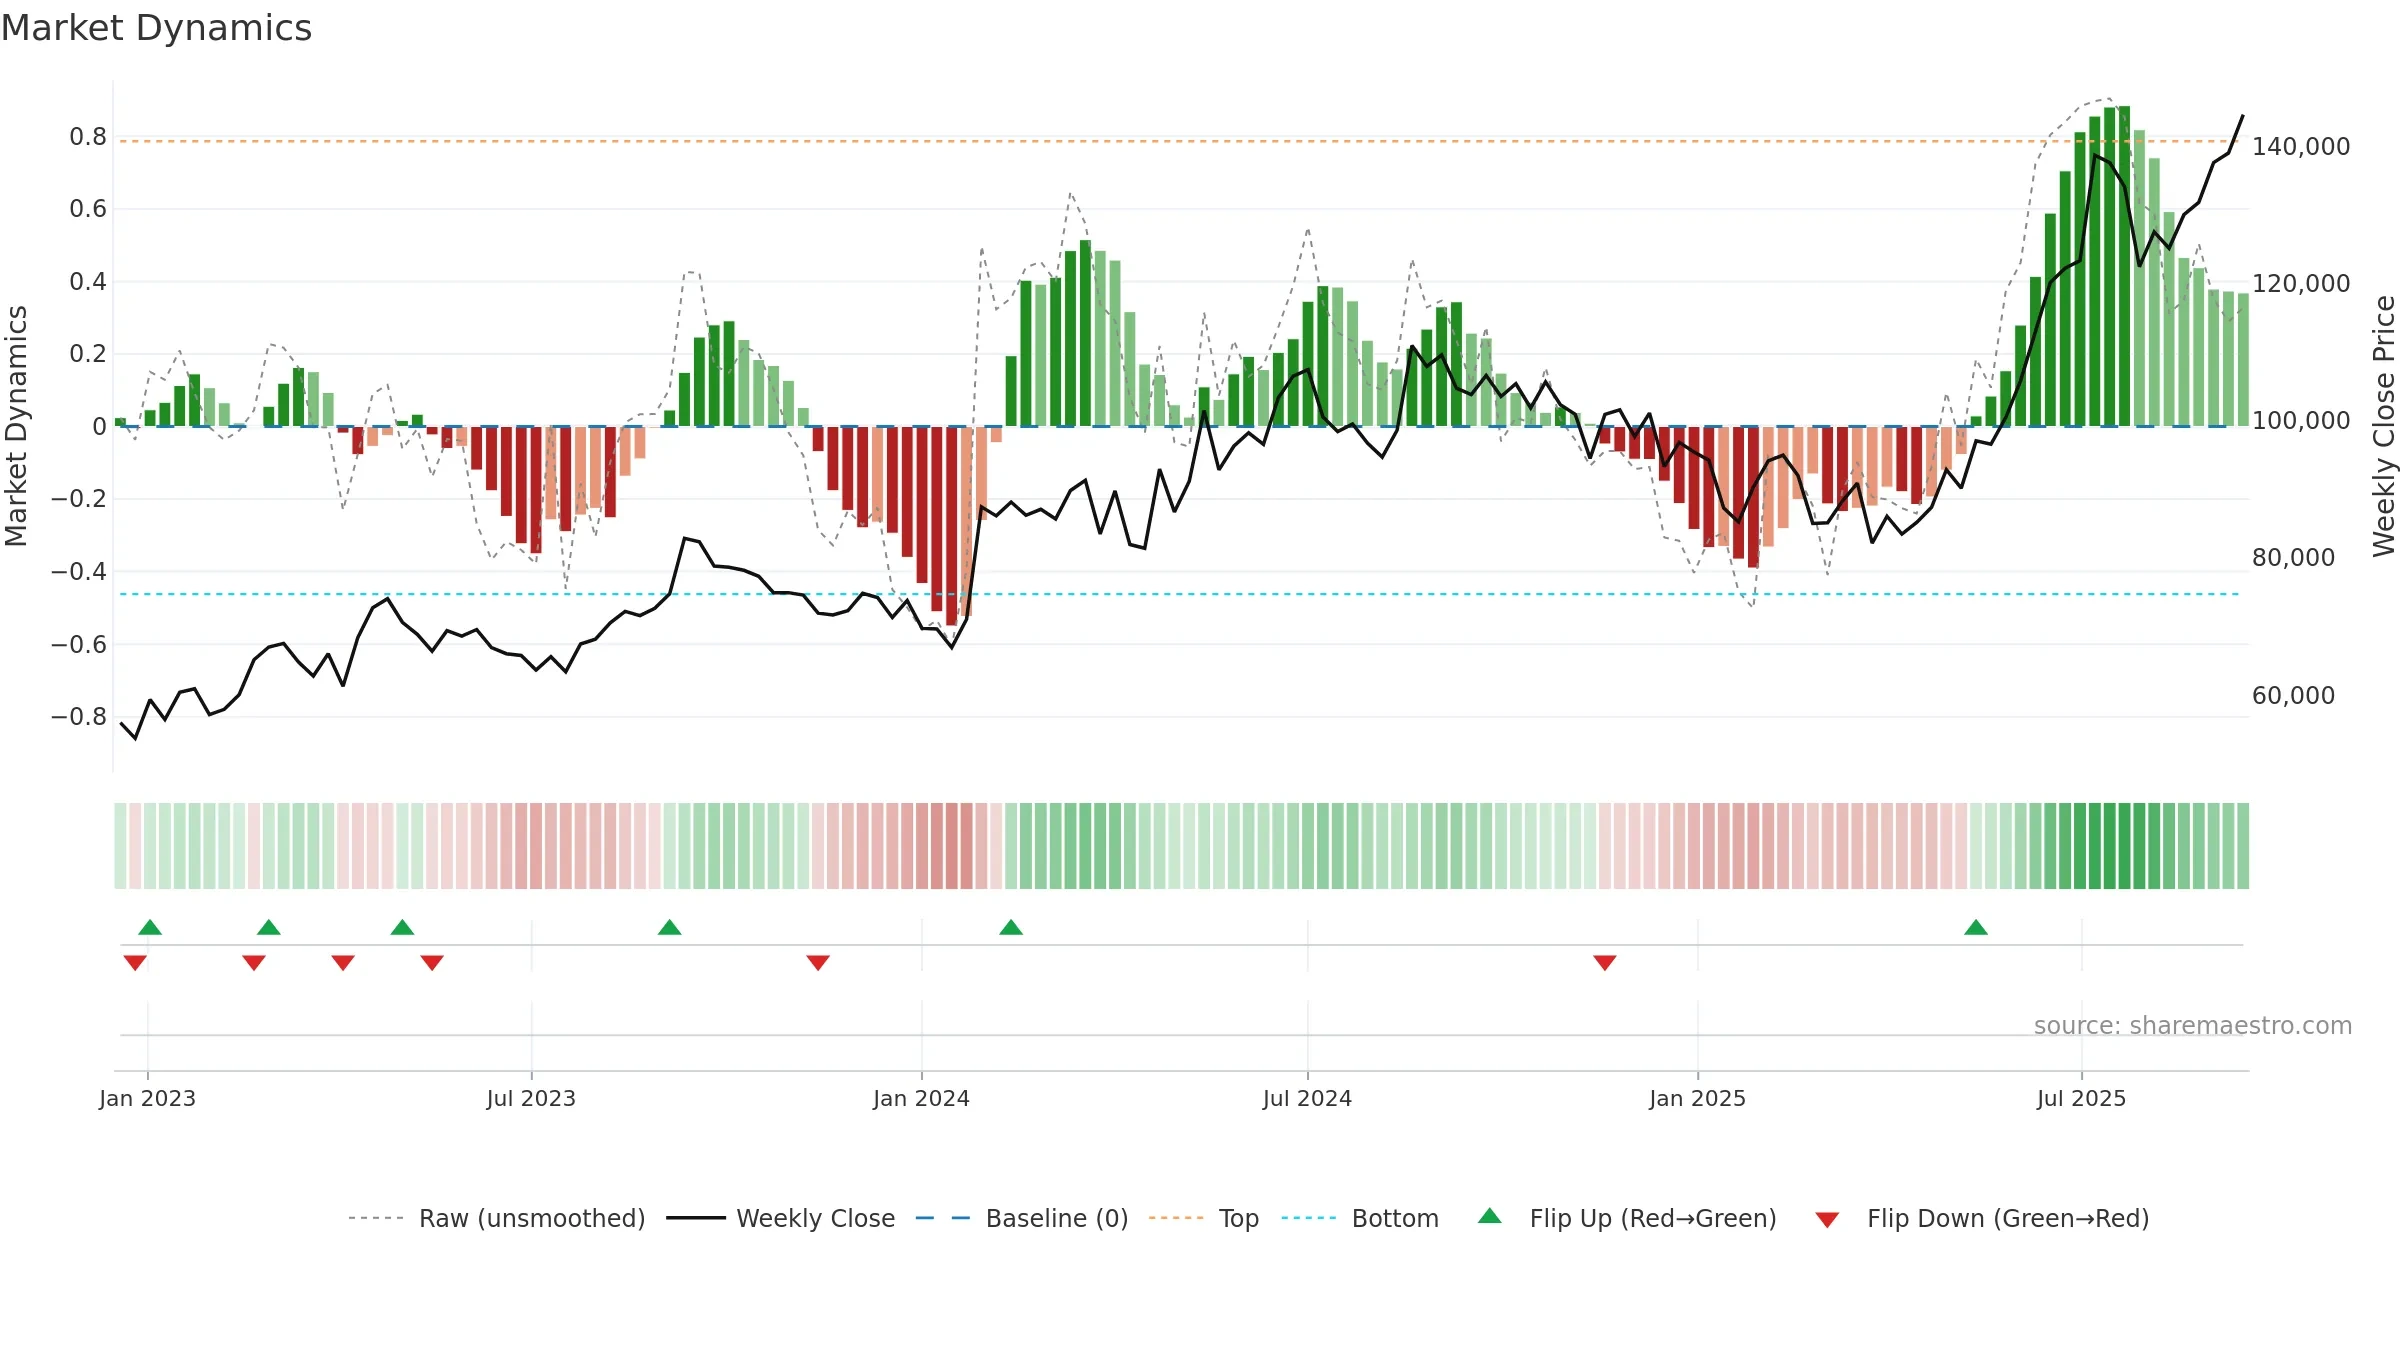The image size is (2400, 1350).
Task: Click the −0.2 left axis tick label
Action: 78,499
